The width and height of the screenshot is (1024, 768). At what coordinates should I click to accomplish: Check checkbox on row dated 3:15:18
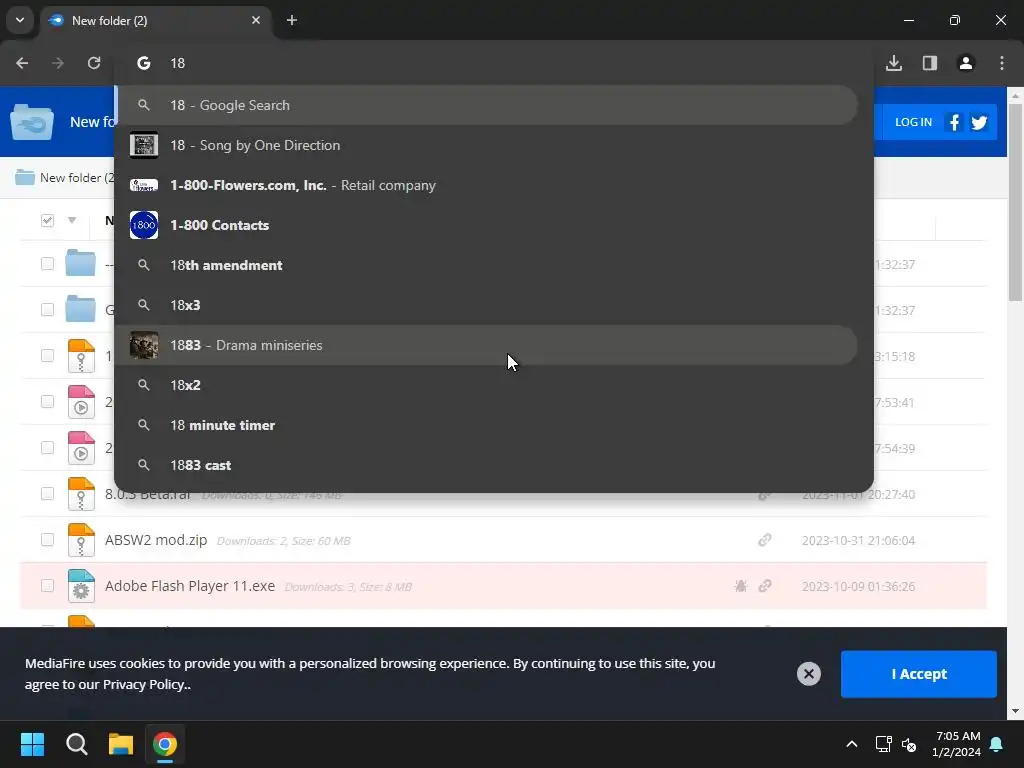[47, 355]
